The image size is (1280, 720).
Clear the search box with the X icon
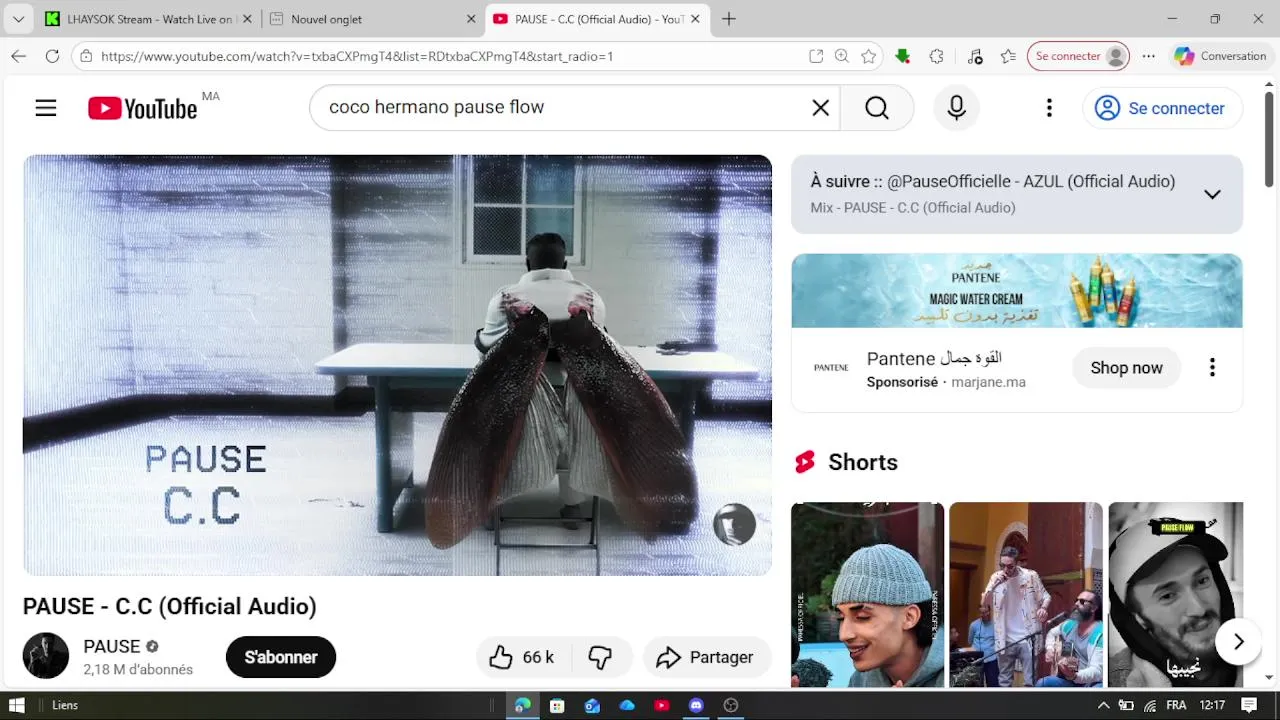click(x=820, y=108)
